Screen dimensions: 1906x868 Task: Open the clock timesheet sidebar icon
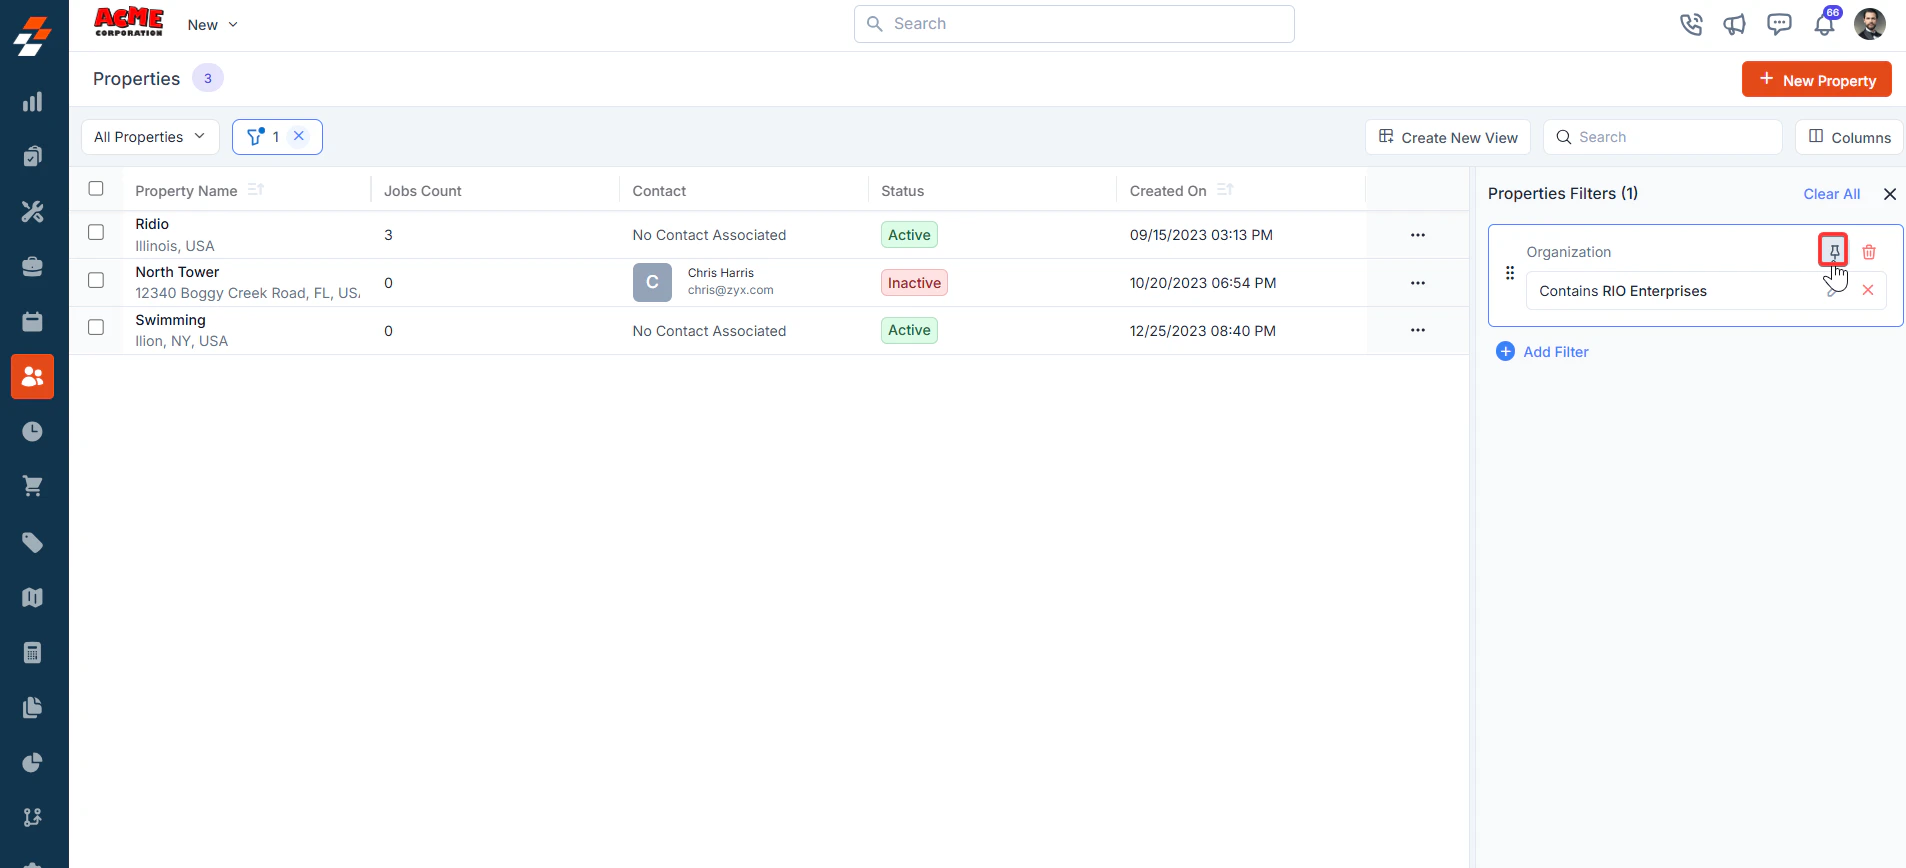32,431
